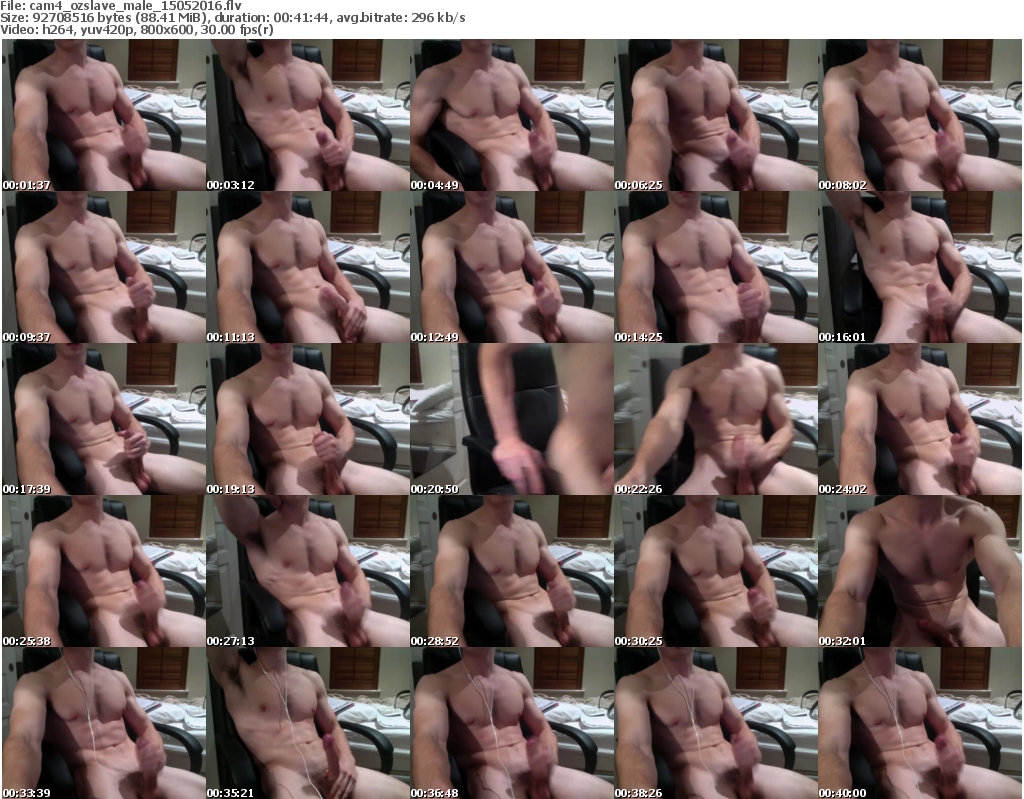1024x799 pixels.
Task: Pick the blurred frame stamped 00:20:50
Action: [x=512, y=419]
